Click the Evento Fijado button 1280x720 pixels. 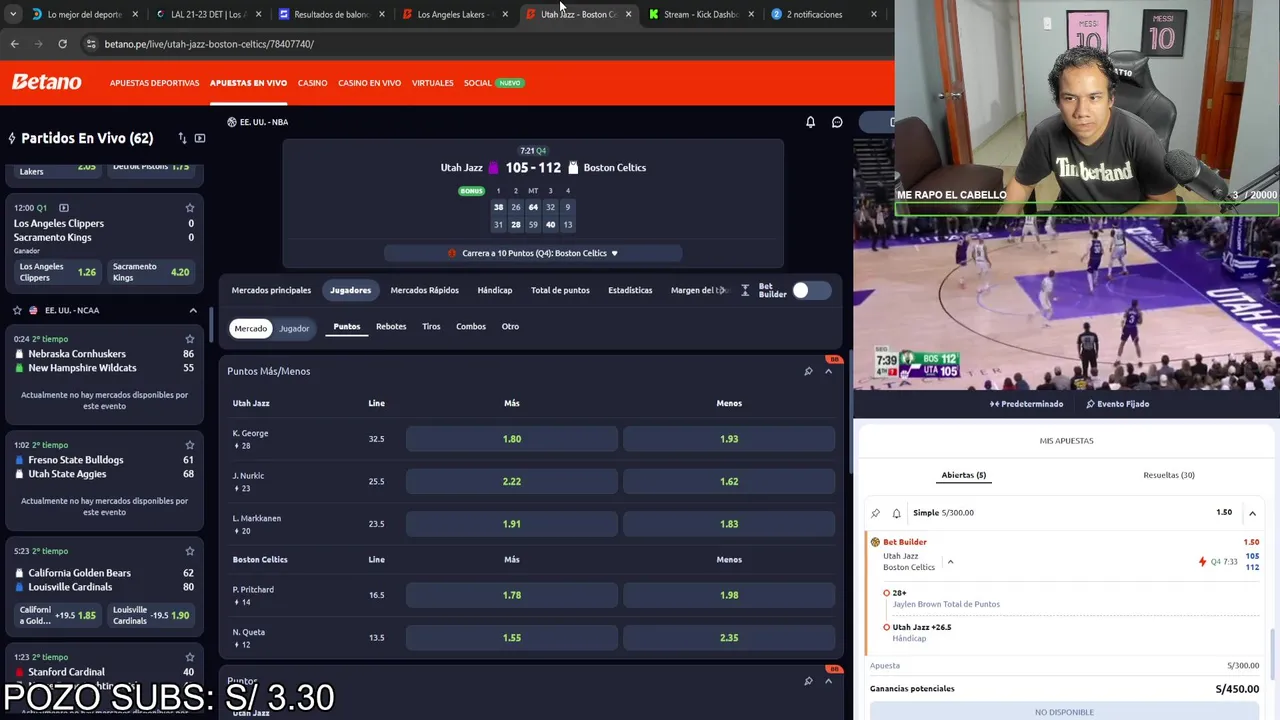(1117, 404)
